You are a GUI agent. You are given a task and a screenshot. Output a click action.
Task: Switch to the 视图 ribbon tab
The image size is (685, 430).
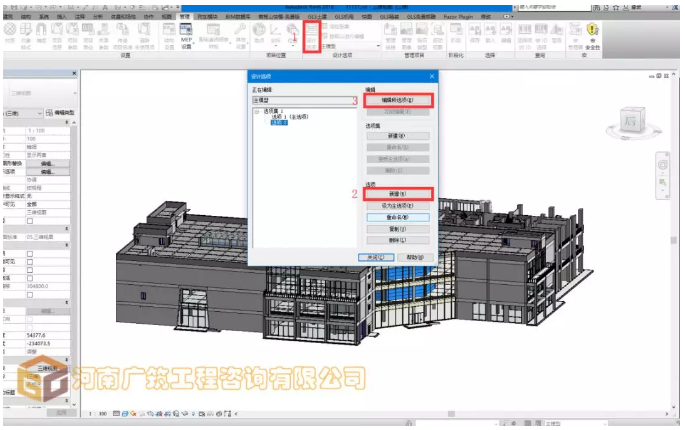point(167,17)
